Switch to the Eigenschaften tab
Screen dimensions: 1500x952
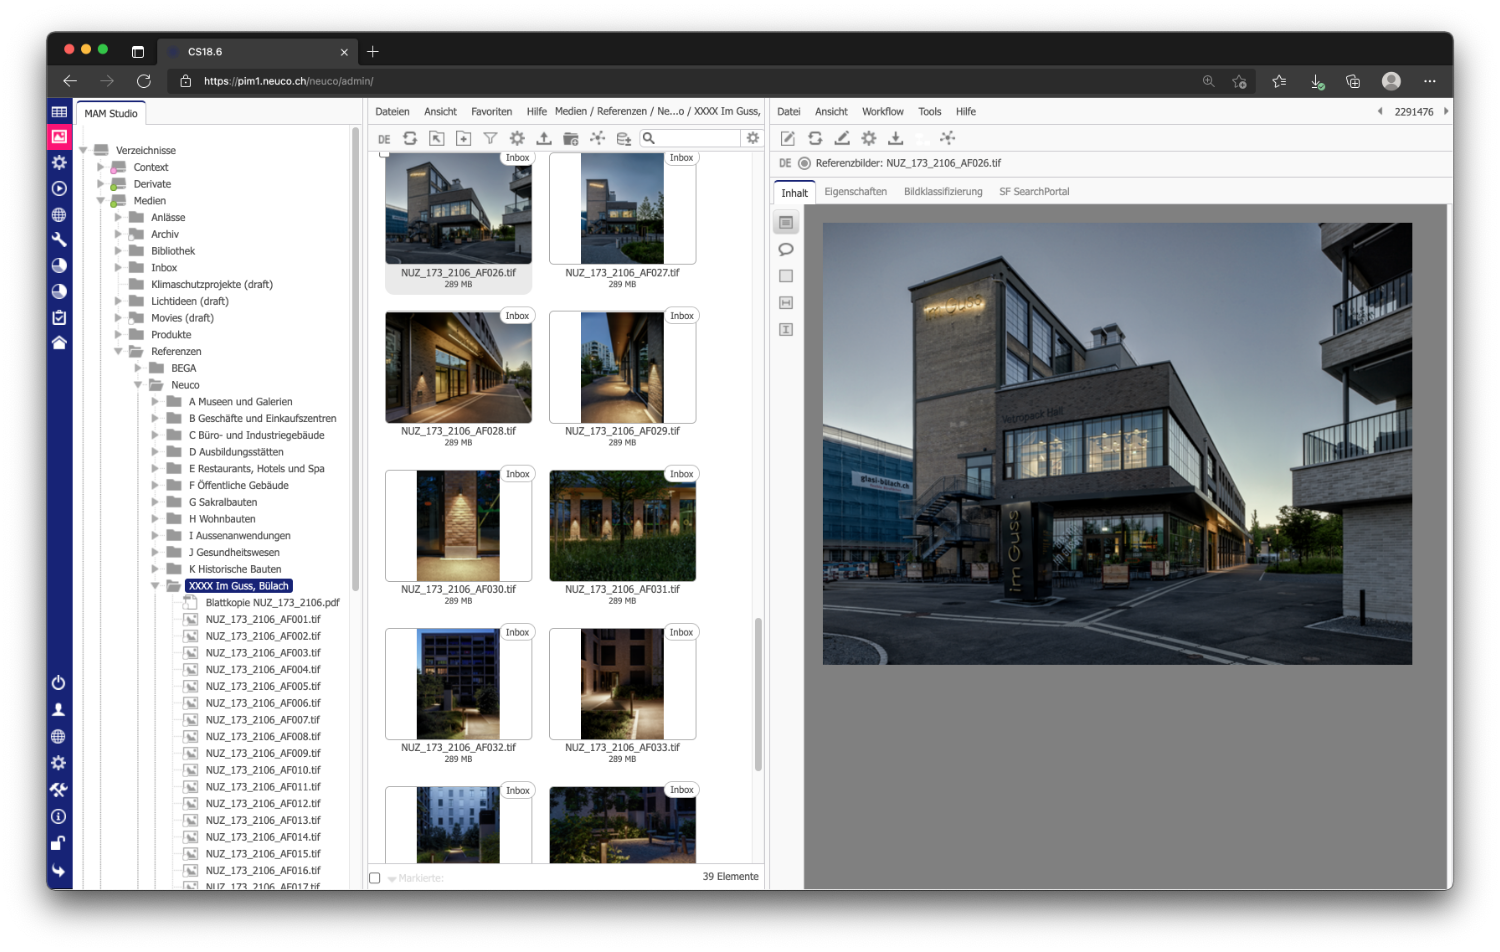(855, 192)
